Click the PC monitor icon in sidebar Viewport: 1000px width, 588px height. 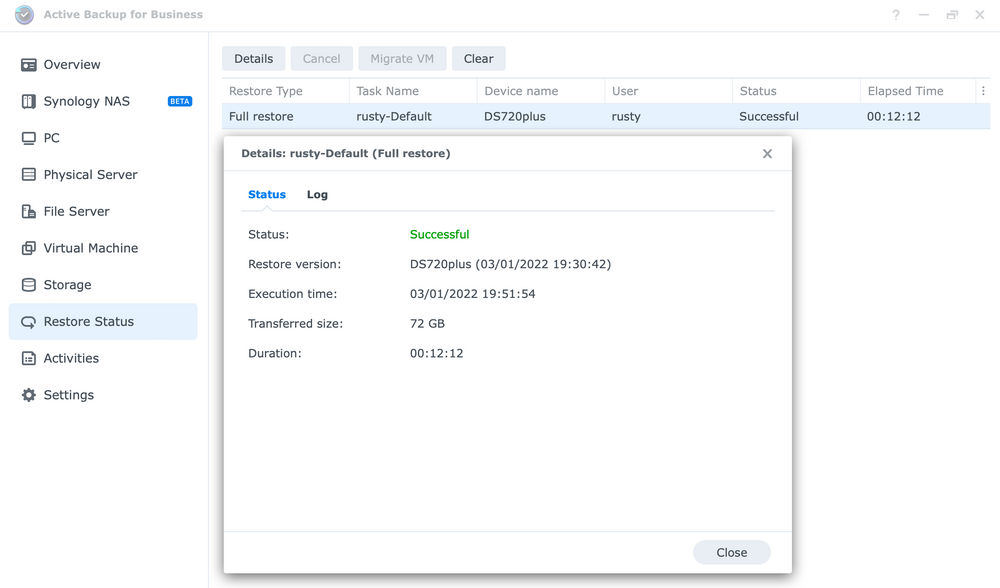pyautogui.click(x=29, y=138)
